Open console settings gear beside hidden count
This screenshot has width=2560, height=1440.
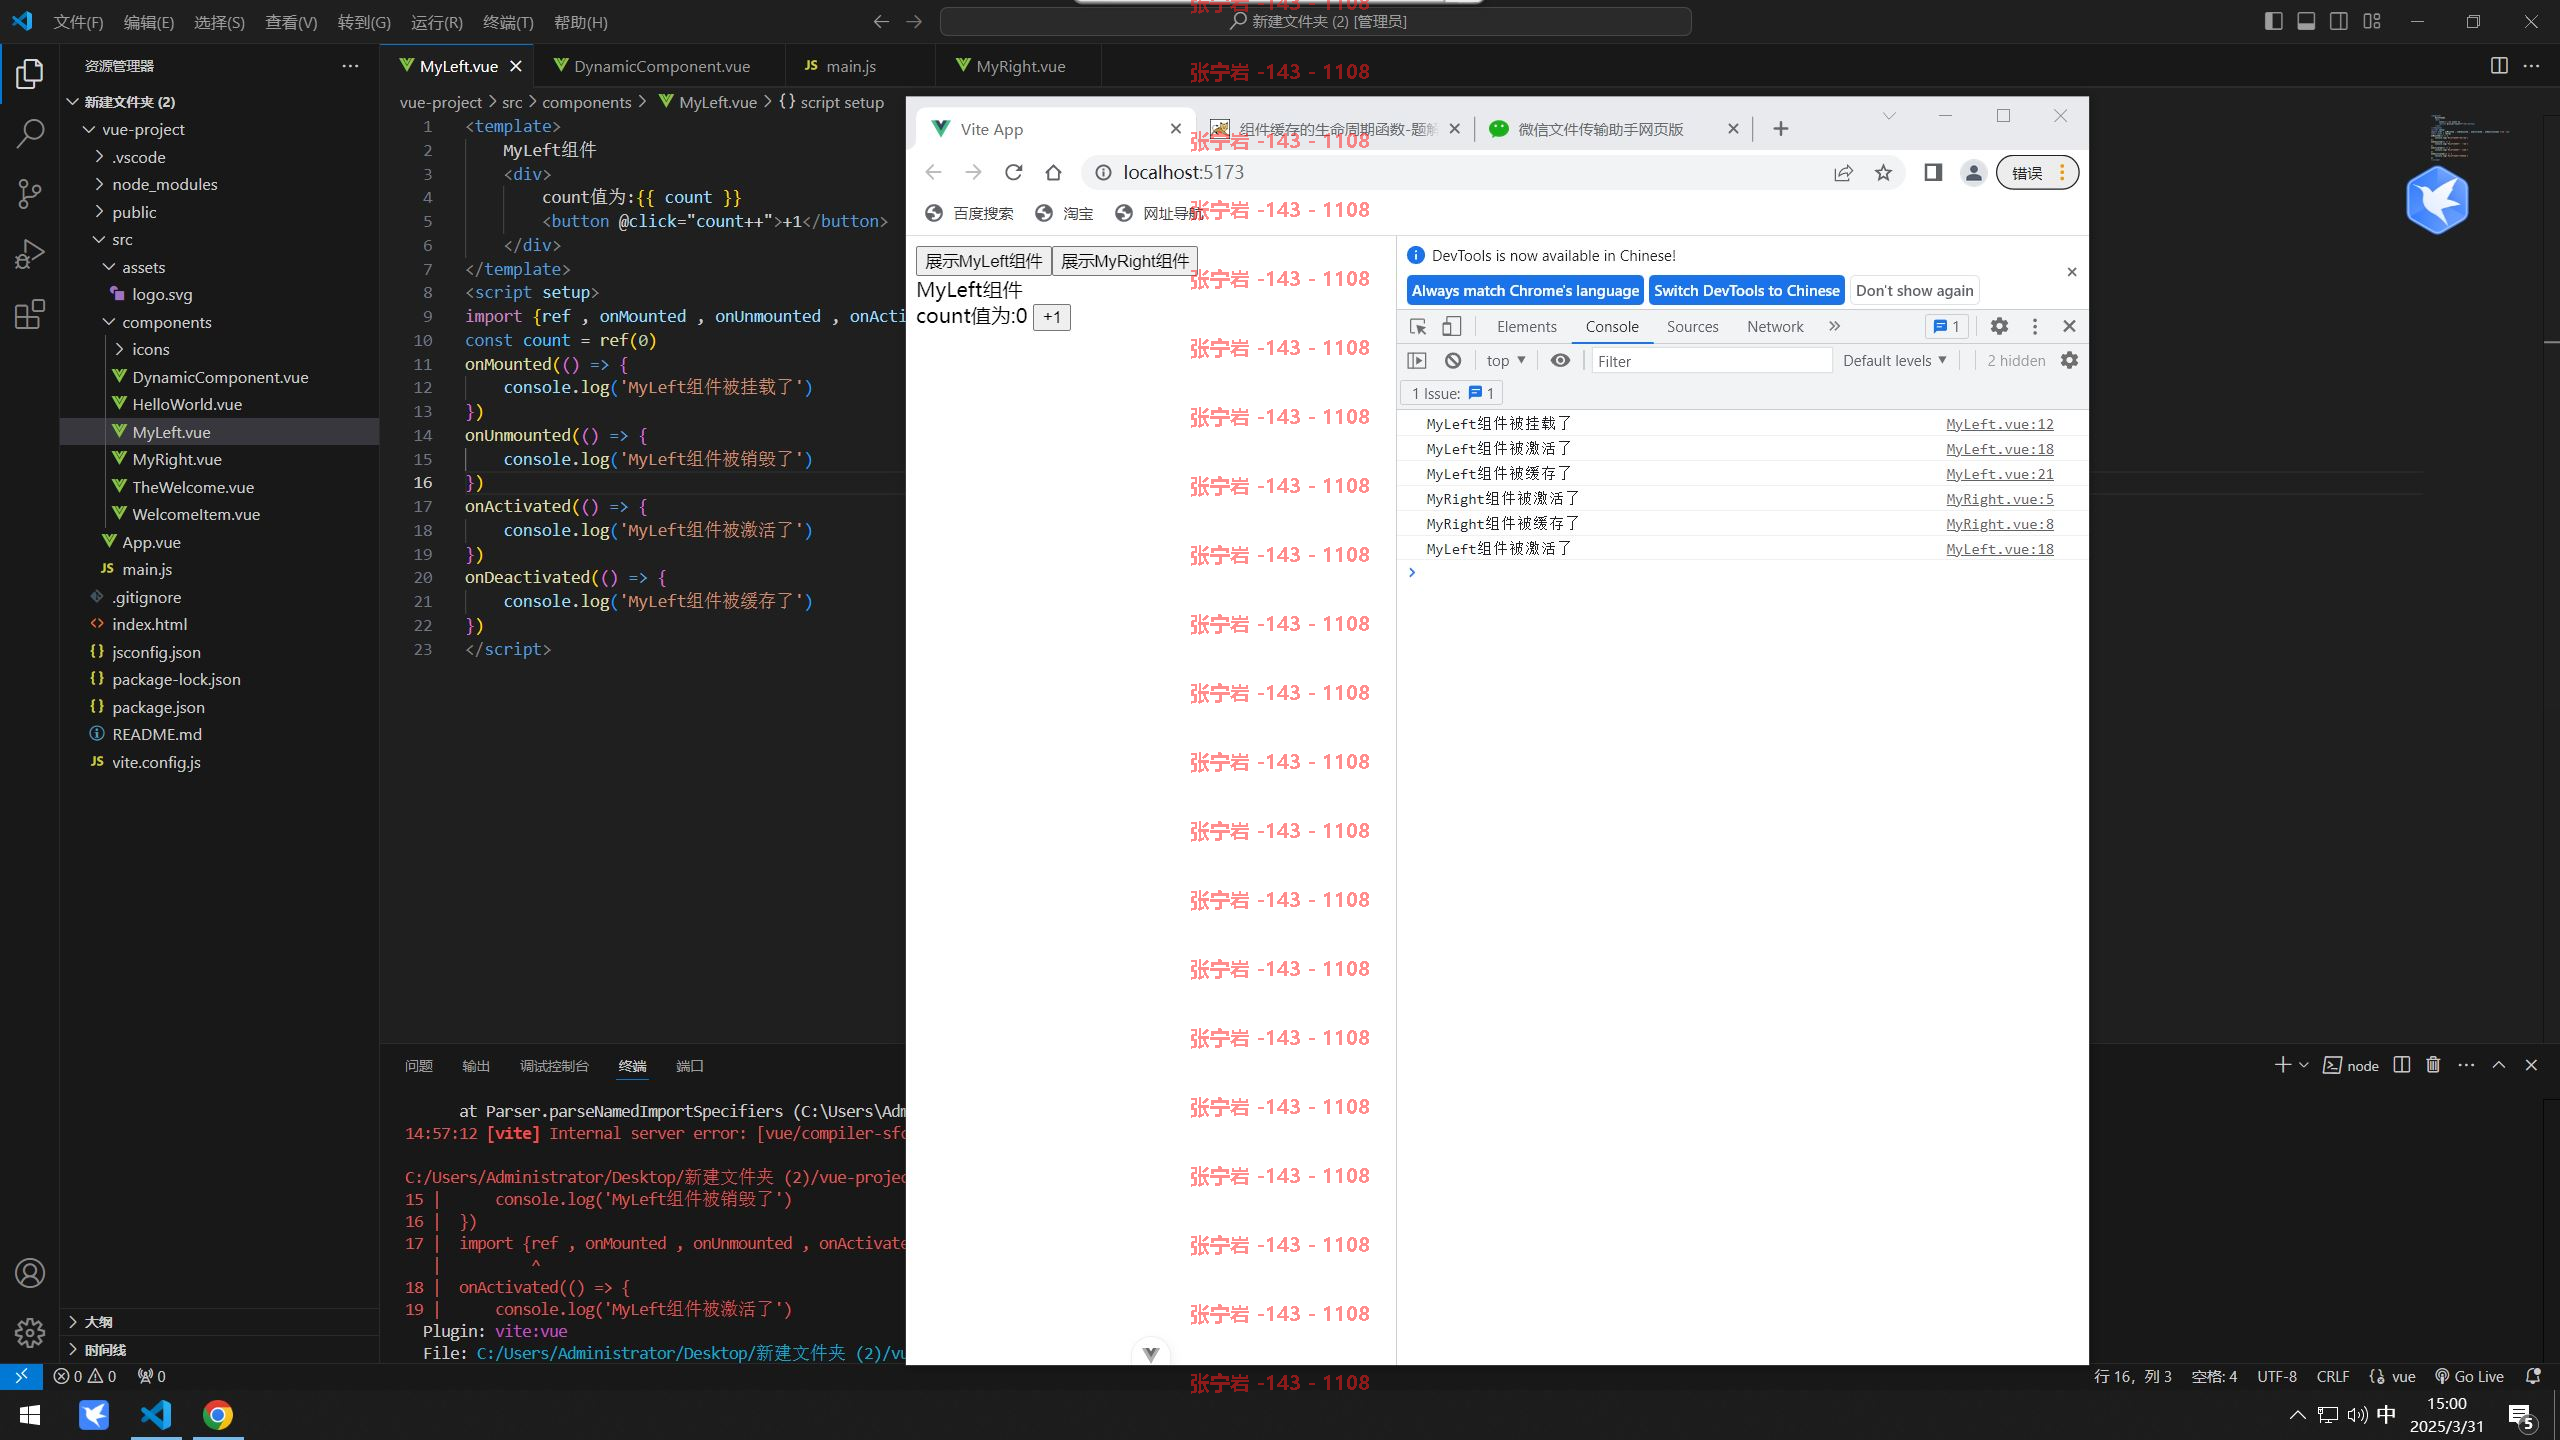tap(2069, 360)
